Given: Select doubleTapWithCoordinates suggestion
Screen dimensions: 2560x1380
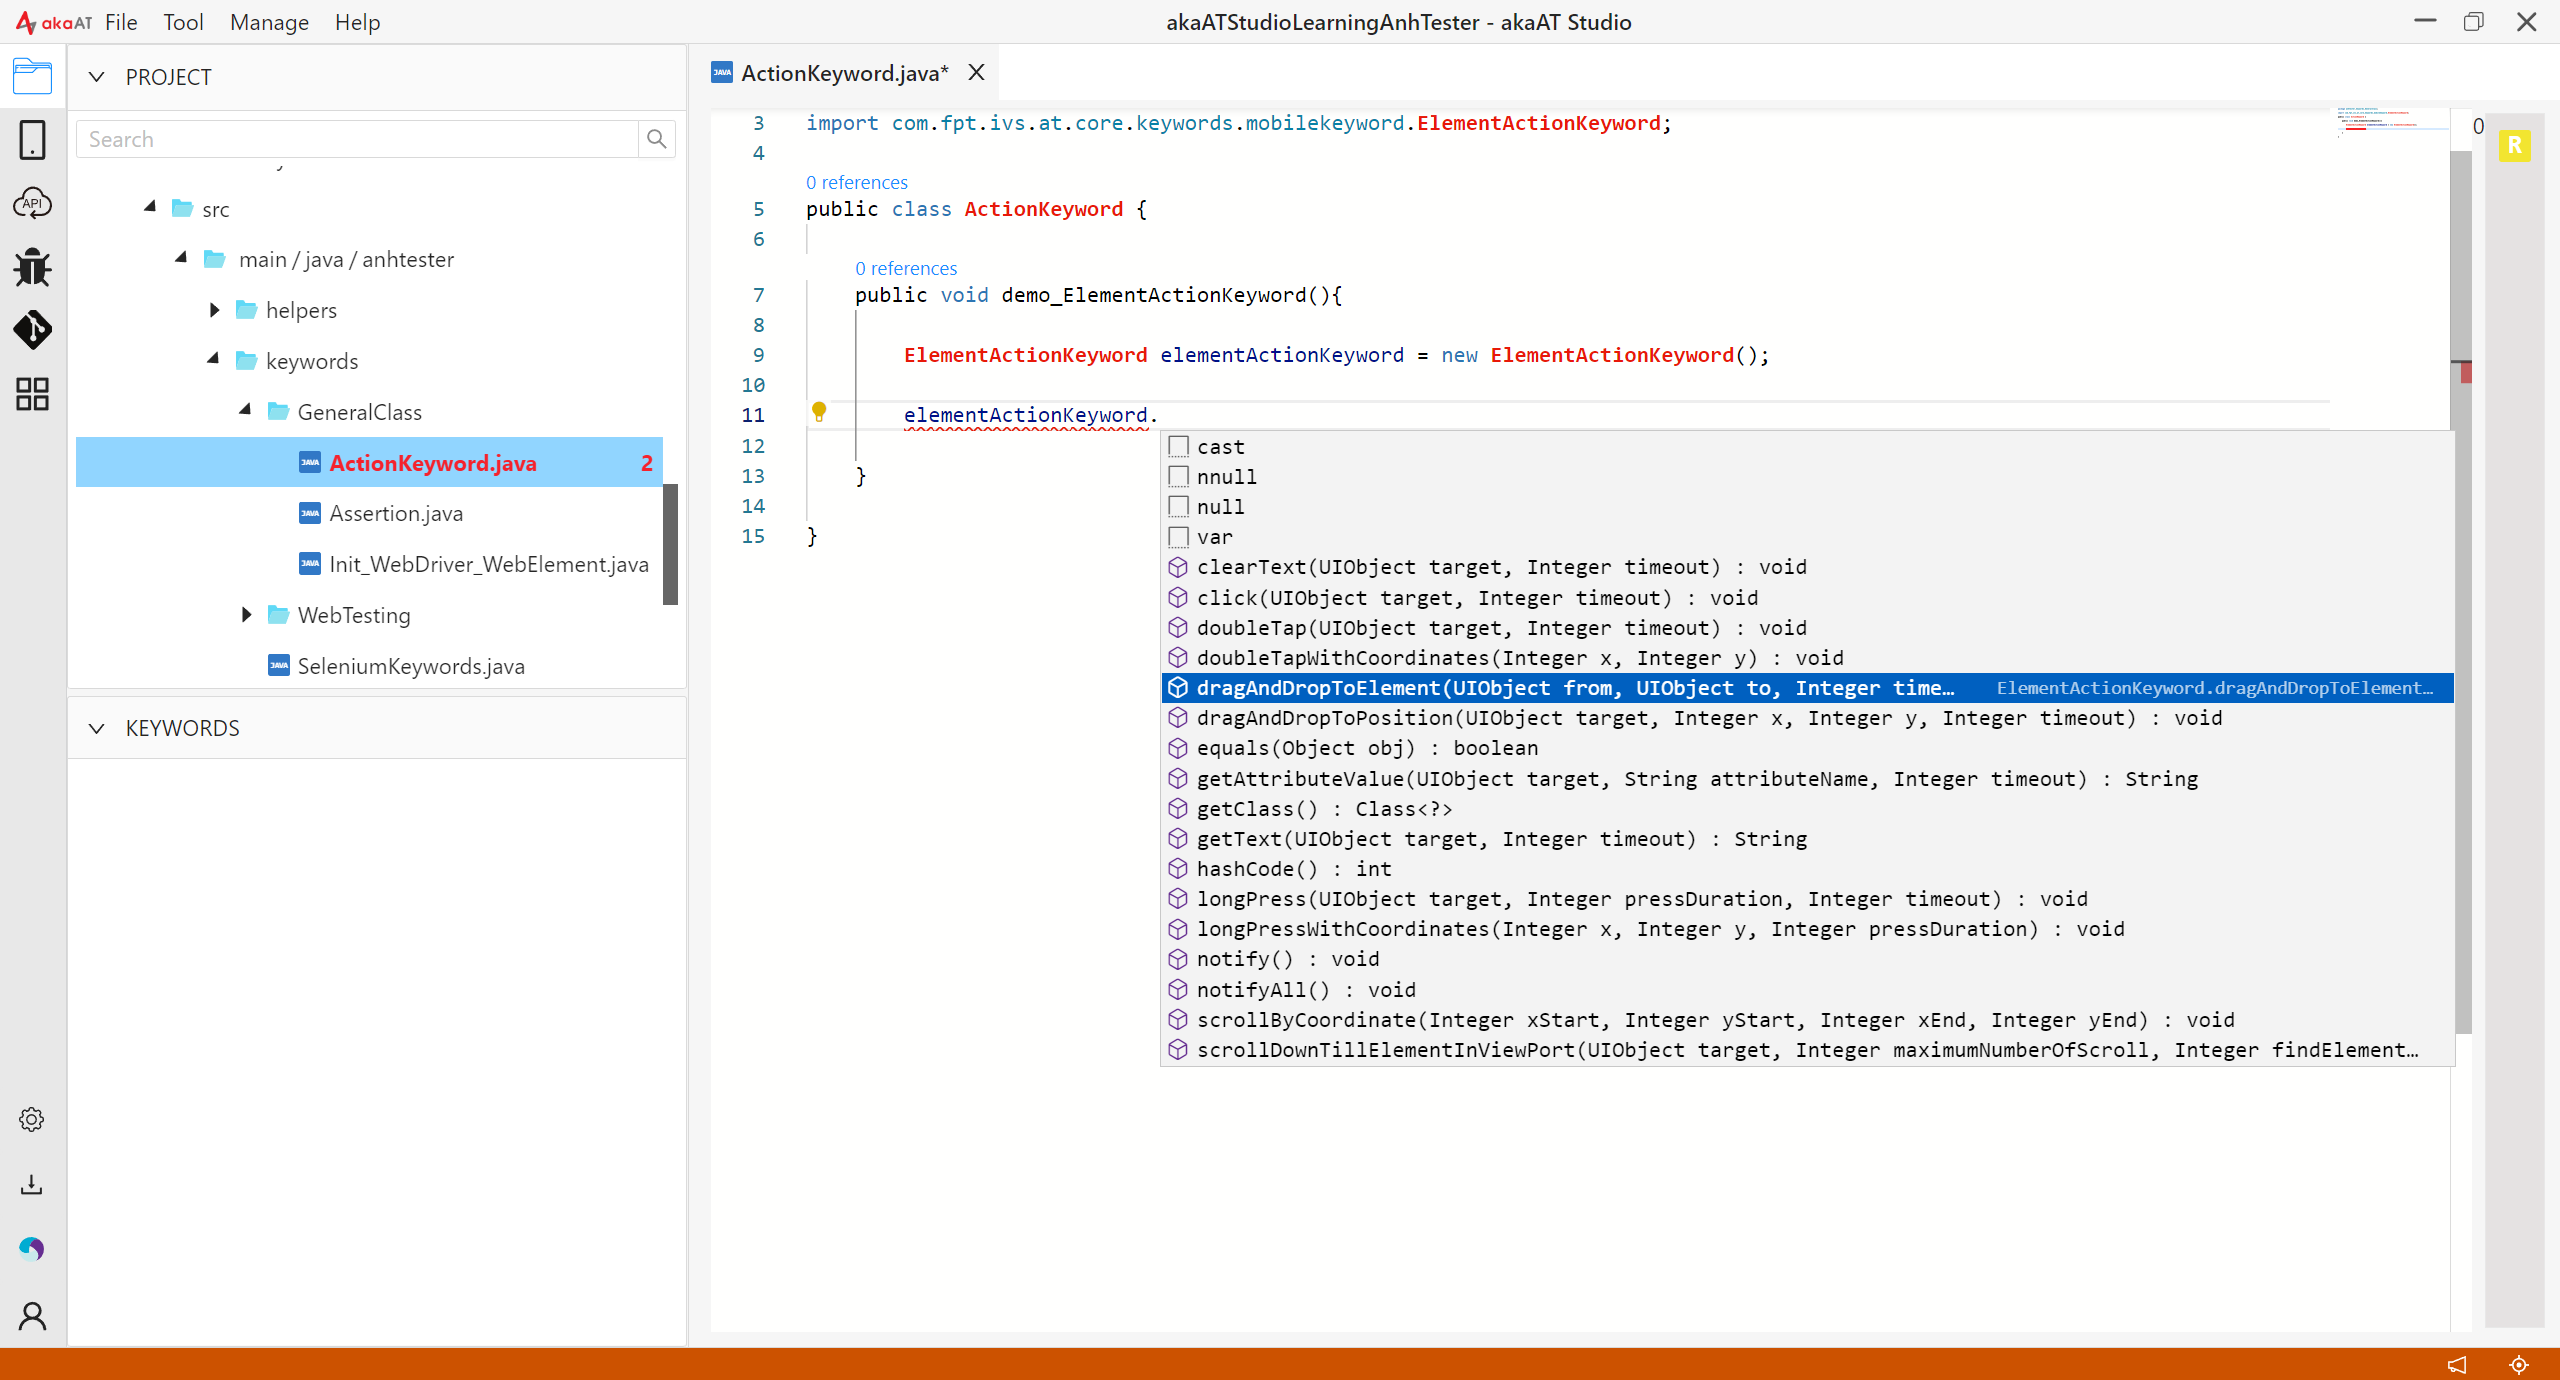Looking at the screenshot, I should [x=1807, y=657].
